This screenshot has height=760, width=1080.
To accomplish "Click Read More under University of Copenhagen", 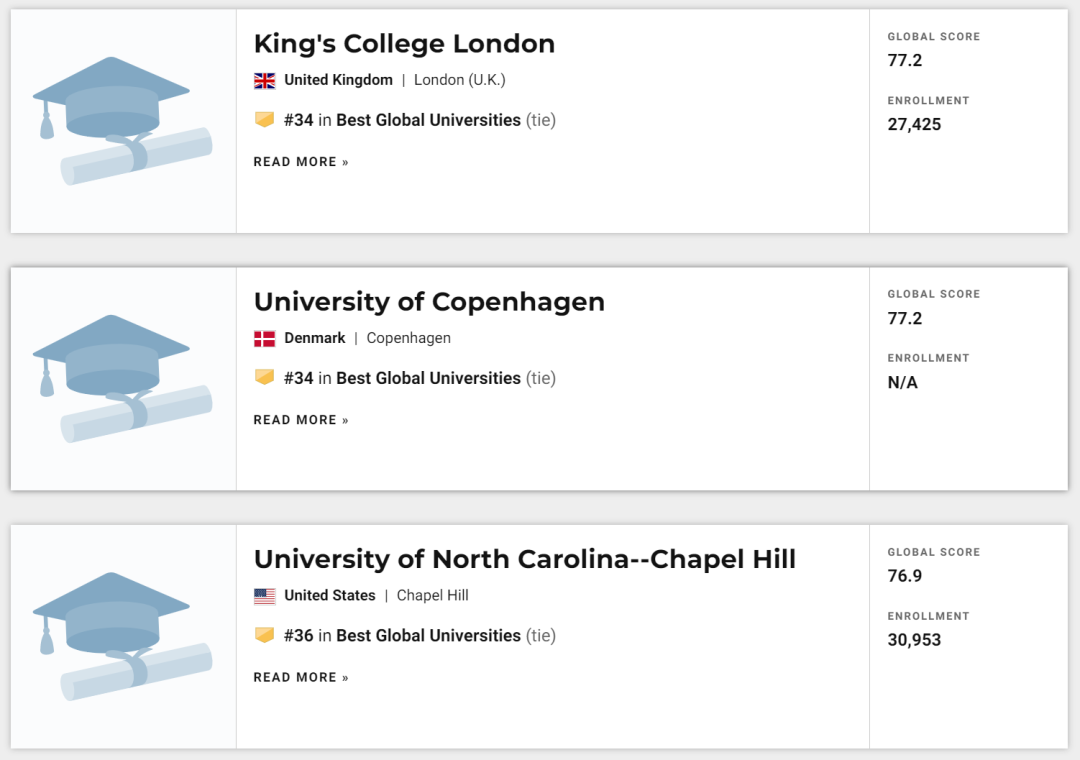I will click(x=301, y=420).
